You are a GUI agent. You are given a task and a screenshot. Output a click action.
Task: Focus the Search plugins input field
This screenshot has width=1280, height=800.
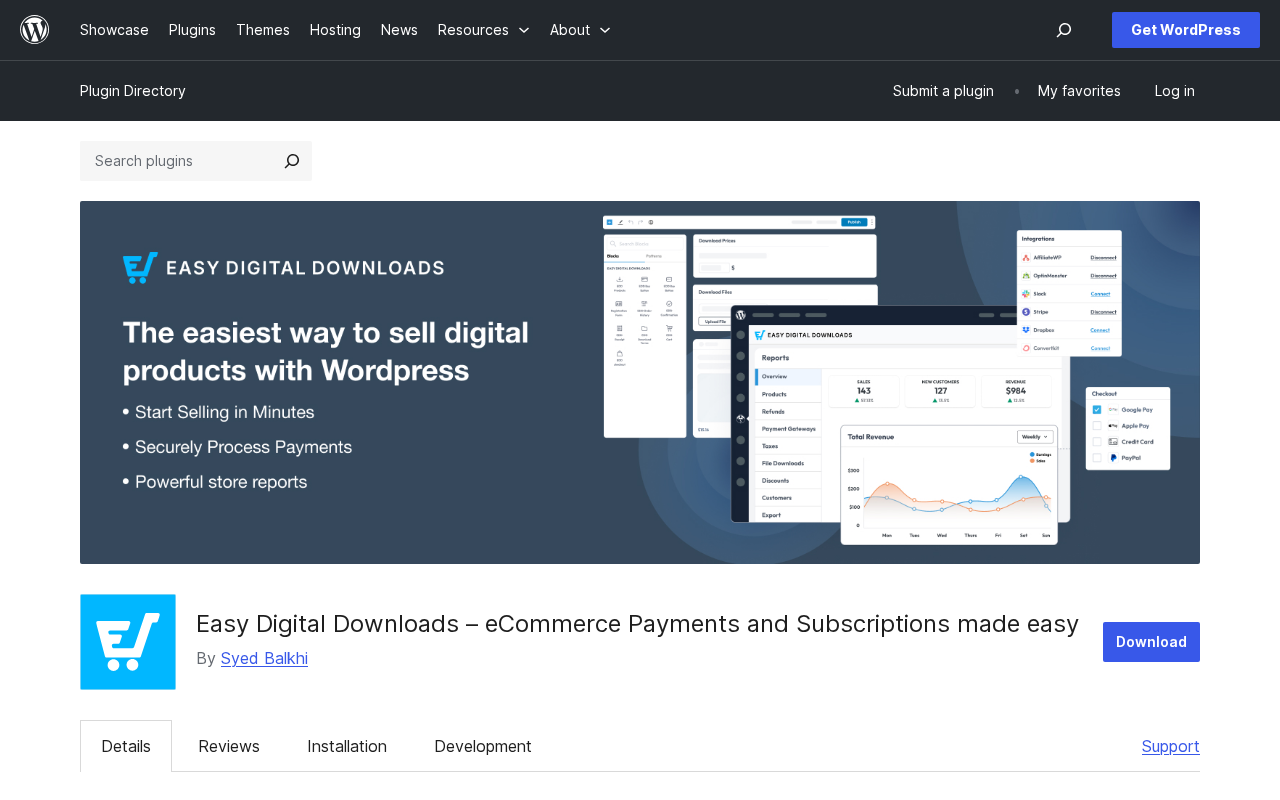point(176,161)
